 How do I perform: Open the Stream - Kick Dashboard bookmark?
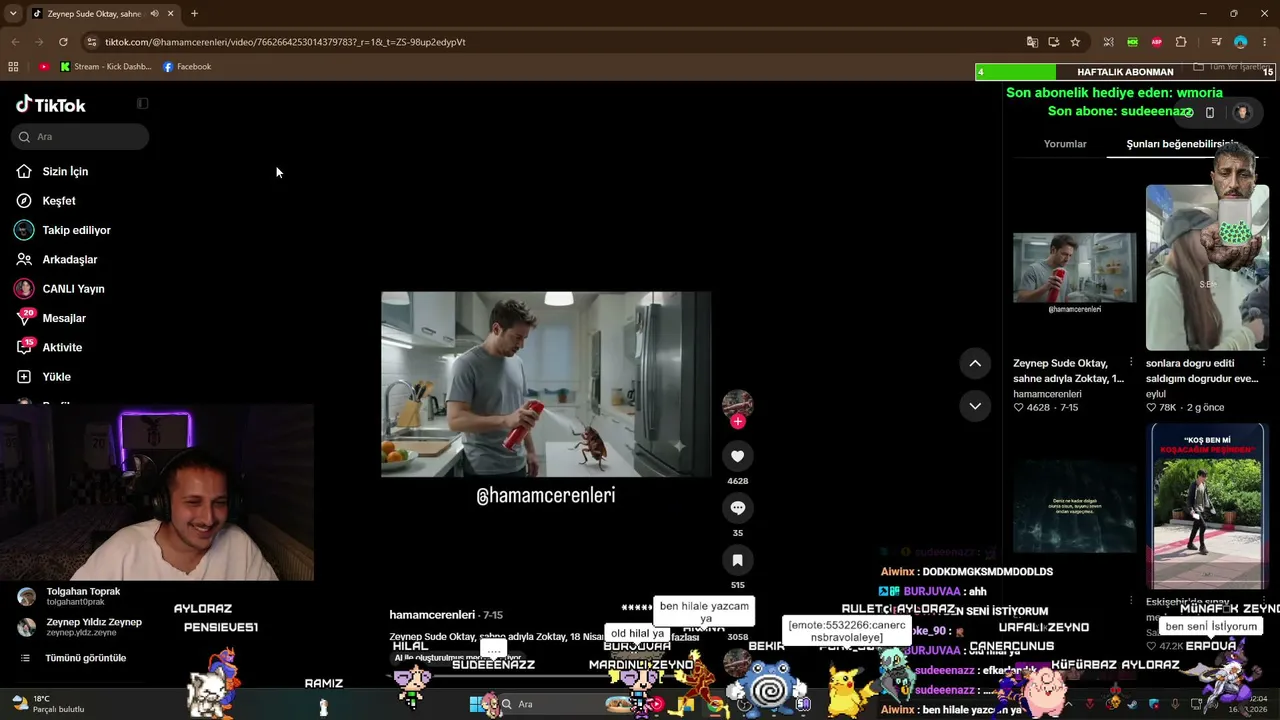[x=105, y=67]
